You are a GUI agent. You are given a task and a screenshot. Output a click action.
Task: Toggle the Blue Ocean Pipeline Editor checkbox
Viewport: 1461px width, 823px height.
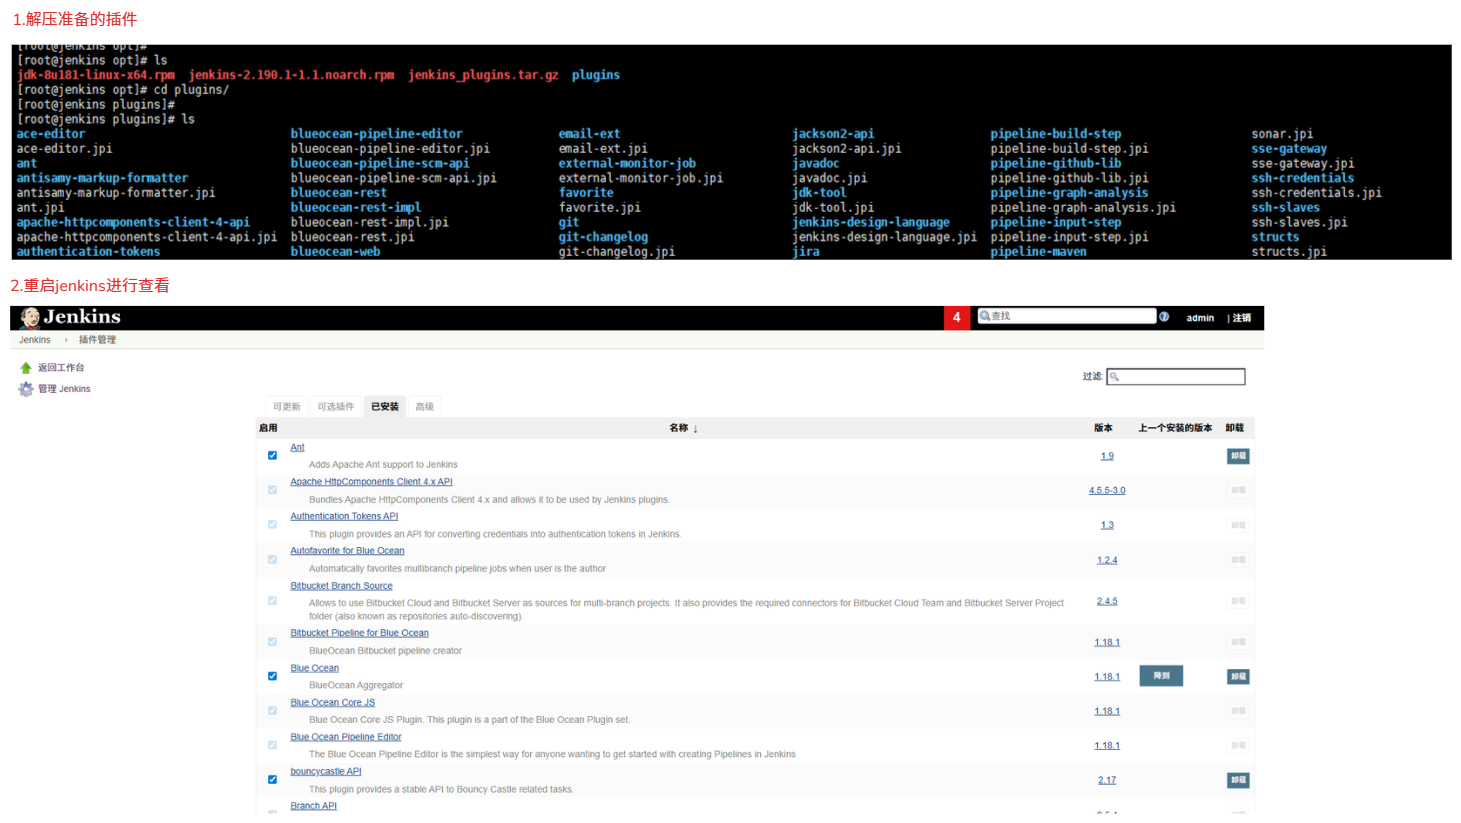click(272, 745)
